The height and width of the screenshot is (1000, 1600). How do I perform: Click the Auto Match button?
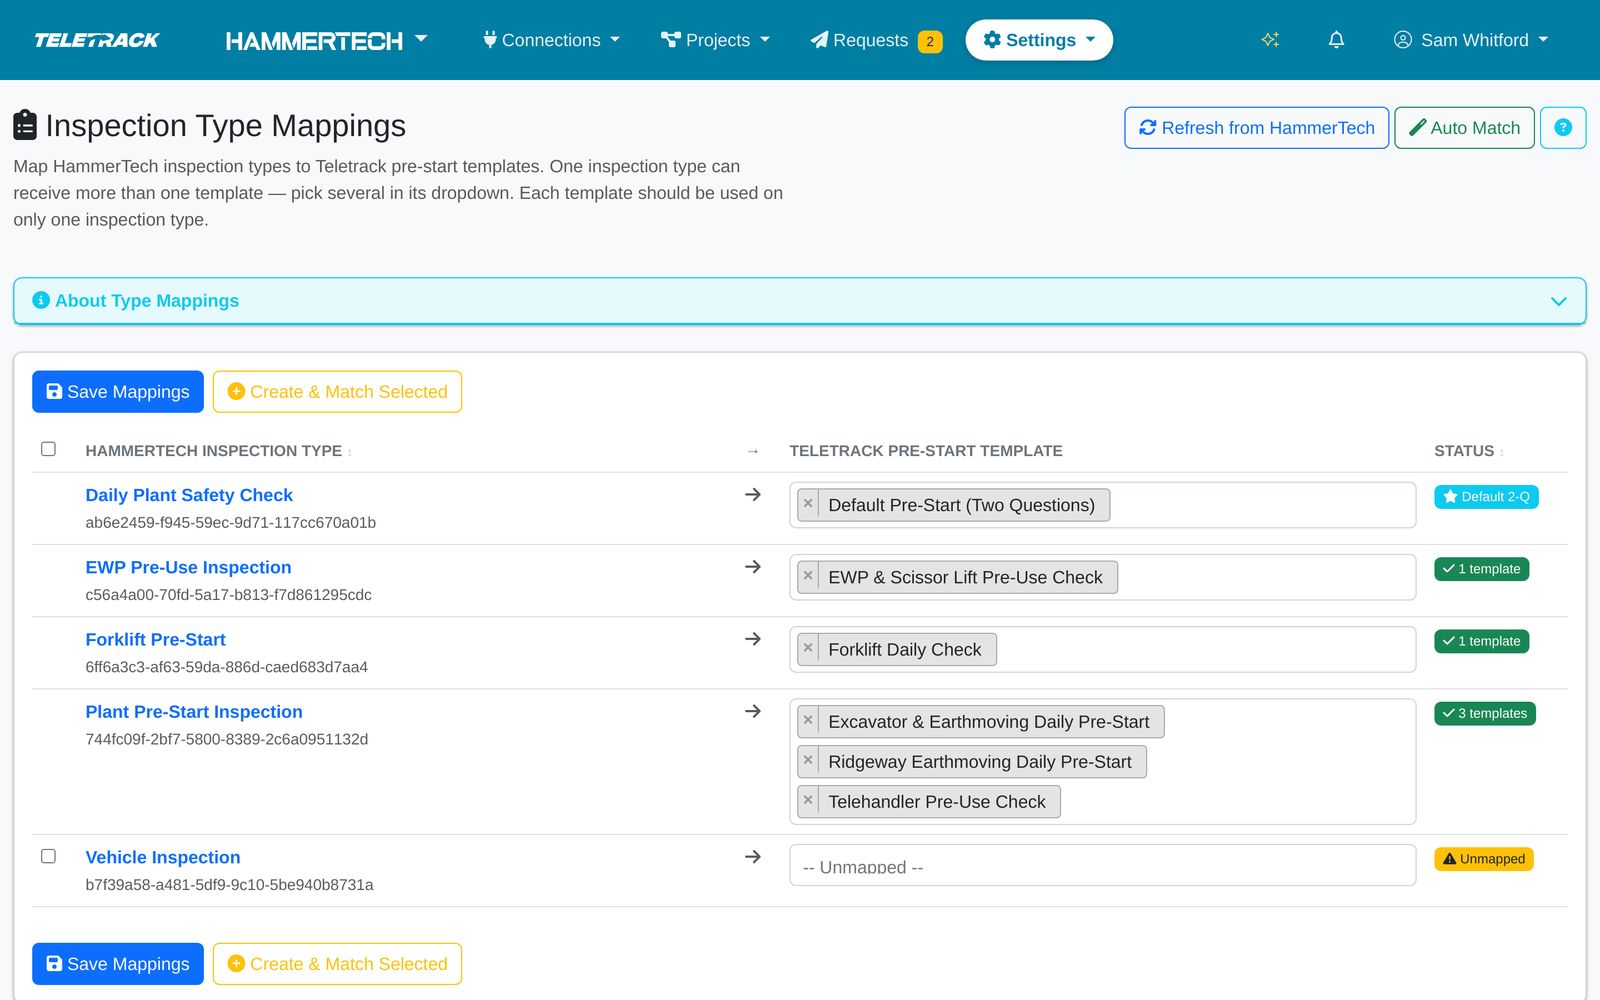pos(1464,128)
